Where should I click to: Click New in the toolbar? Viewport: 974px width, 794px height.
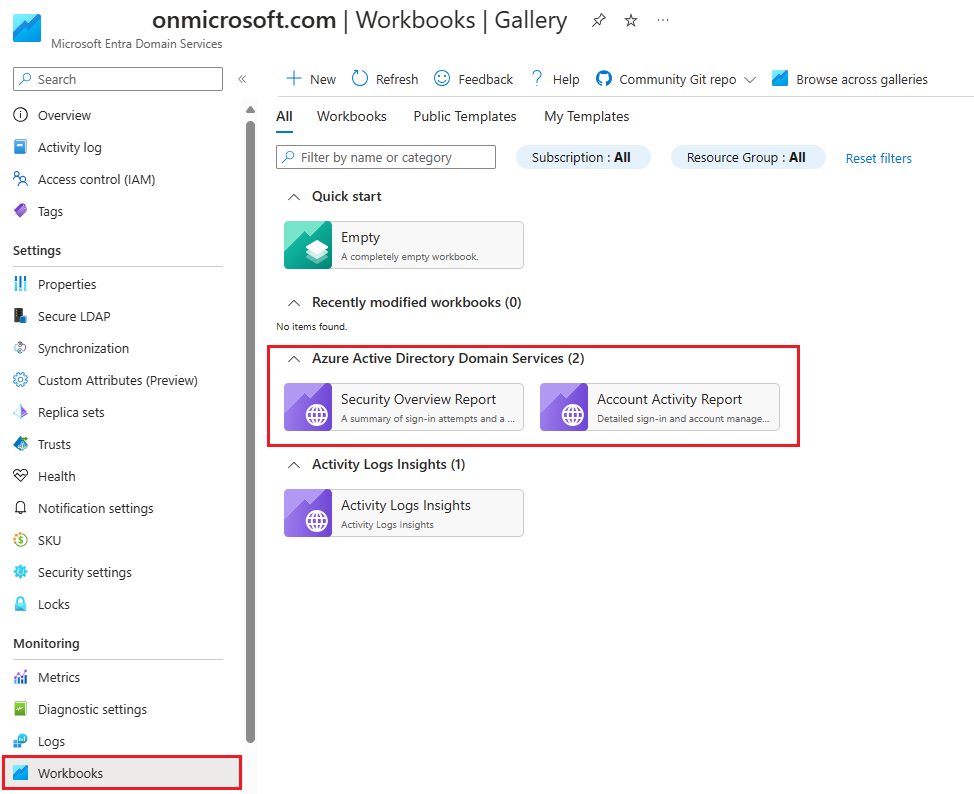coord(311,79)
